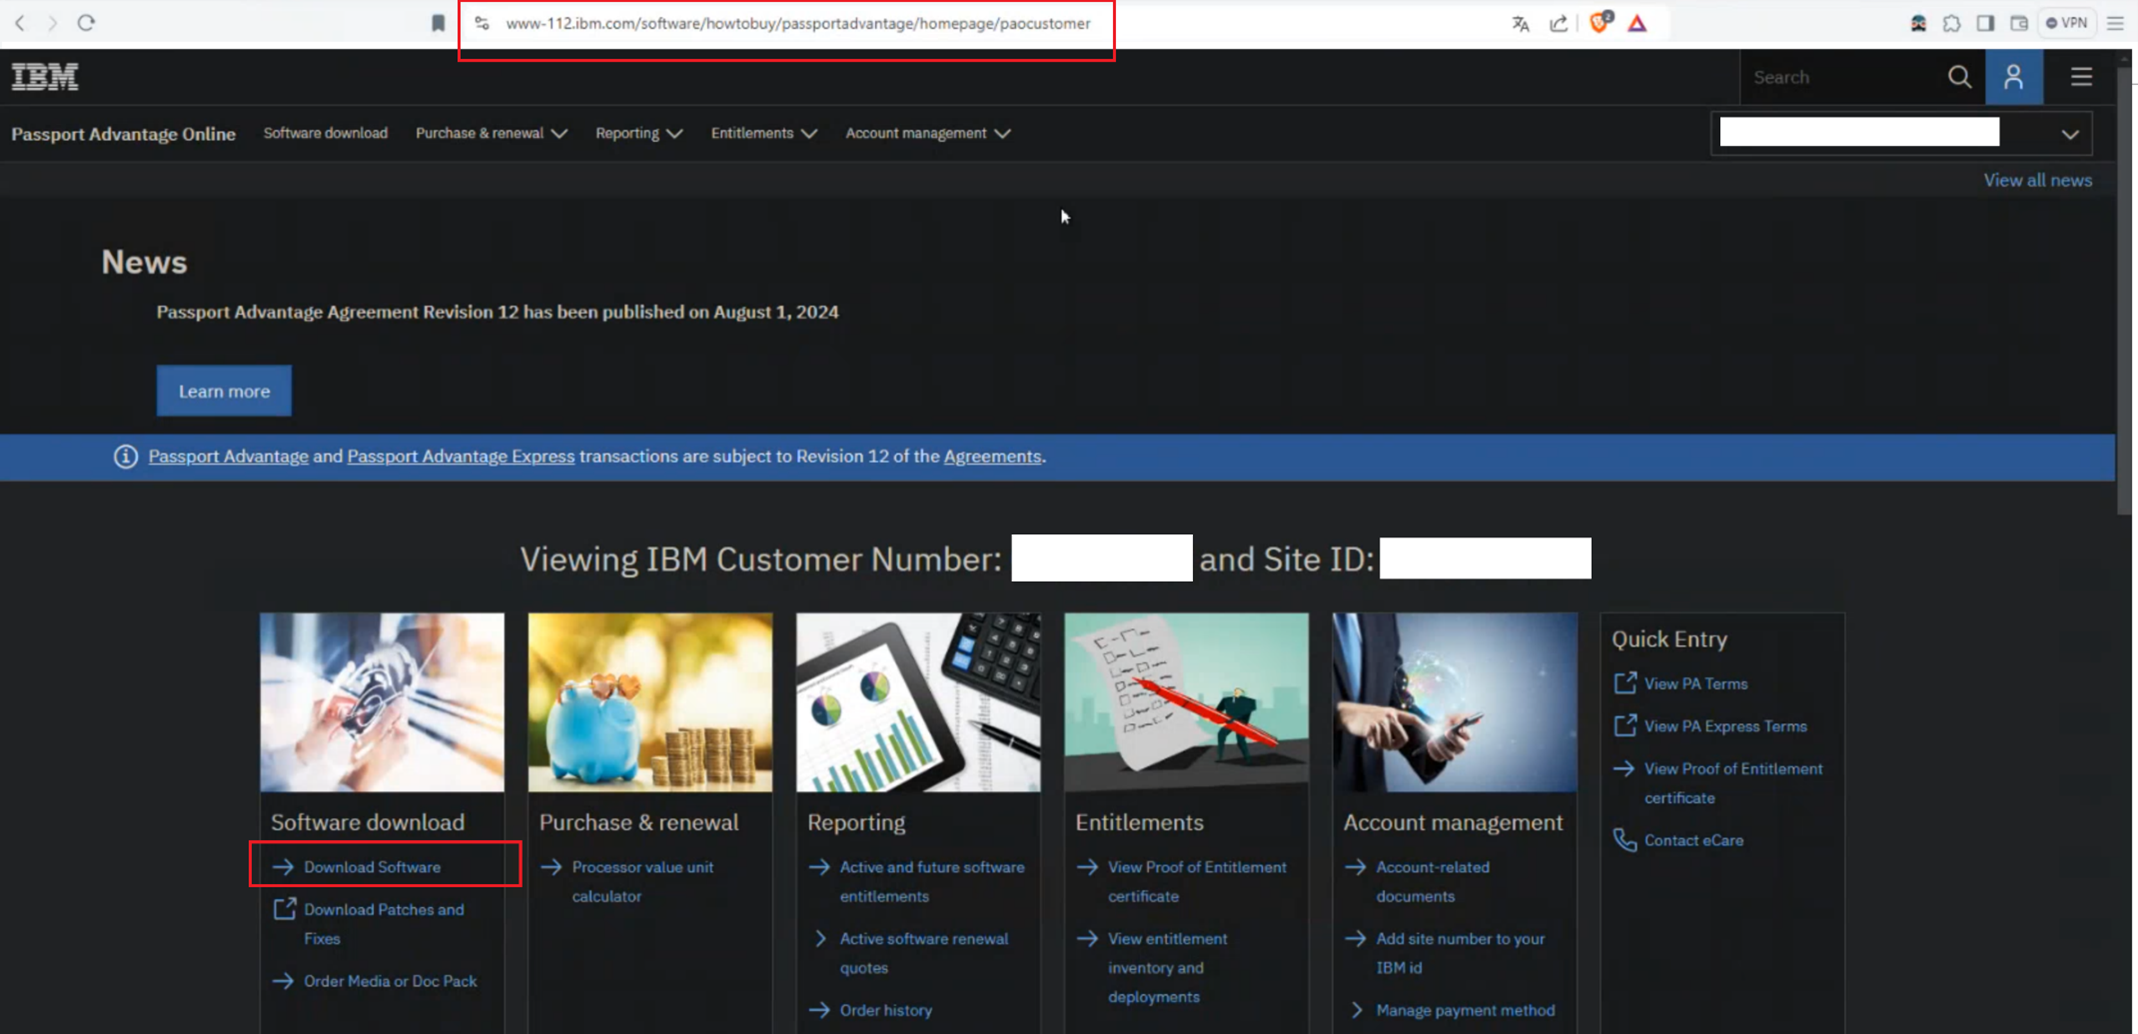Open the Passport Advantage link in banner
The width and height of the screenshot is (2138, 1034).
[228, 456]
